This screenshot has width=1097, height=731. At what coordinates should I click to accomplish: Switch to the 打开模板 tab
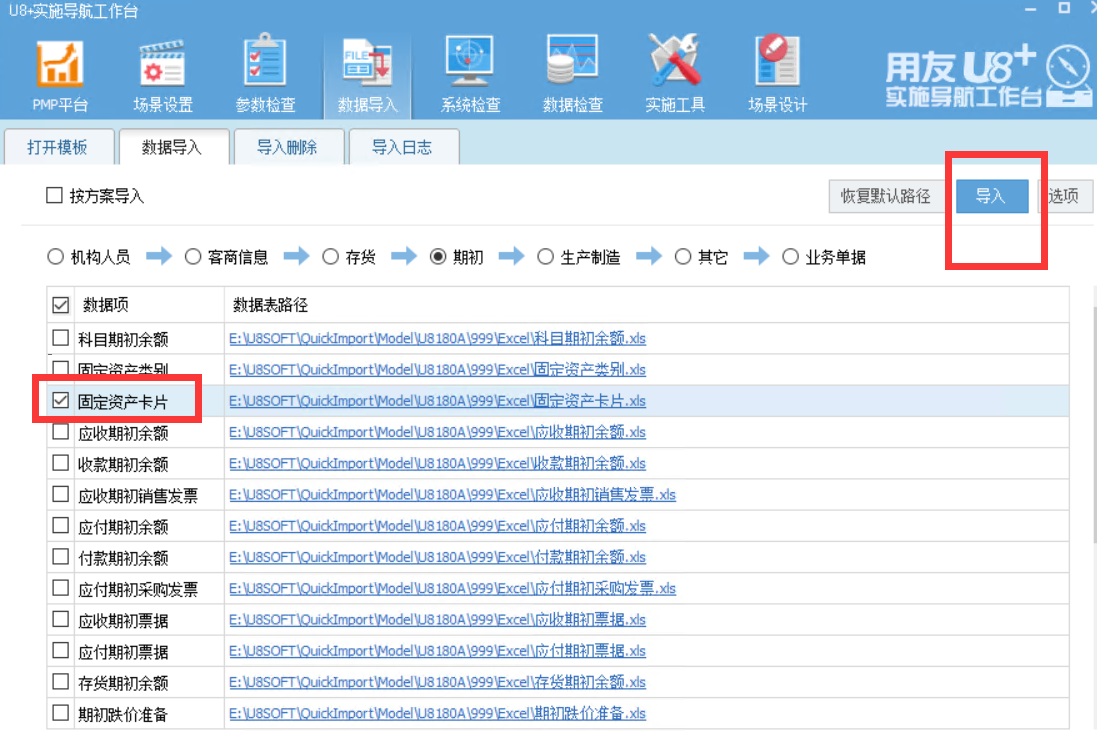click(57, 147)
